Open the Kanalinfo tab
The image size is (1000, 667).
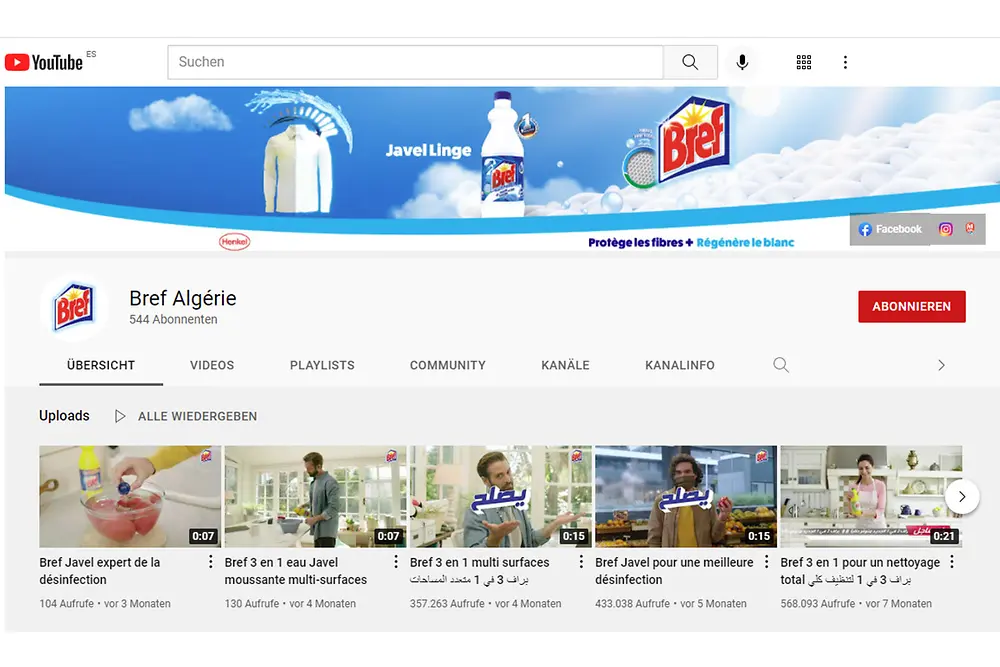[x=680, y=365]
